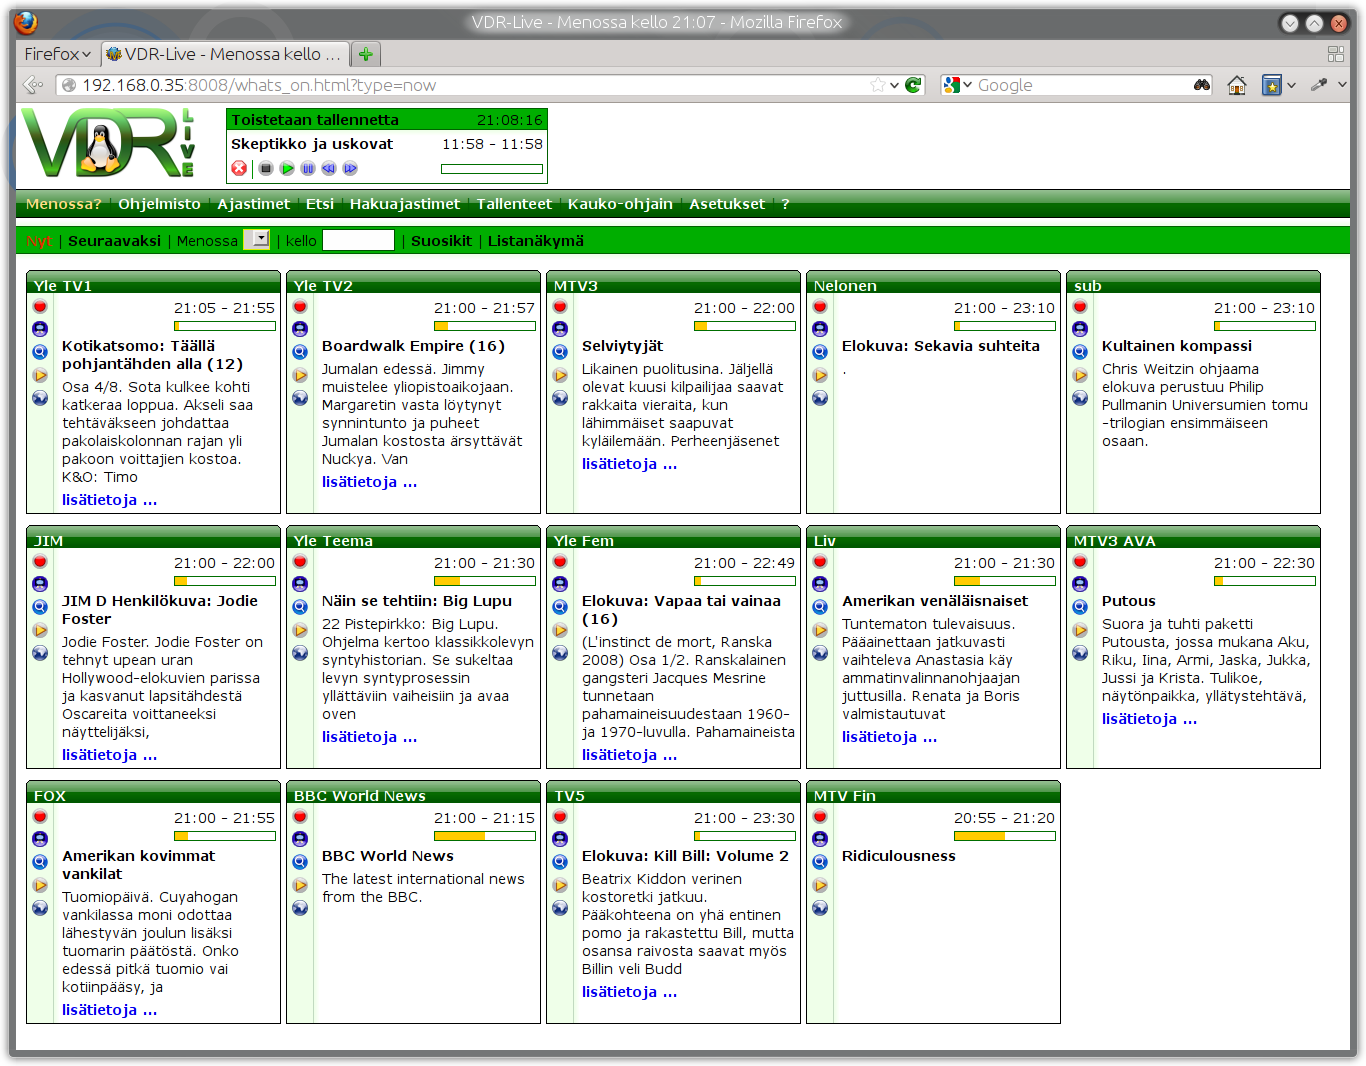Focus the Google search box

coord(1082,85)
